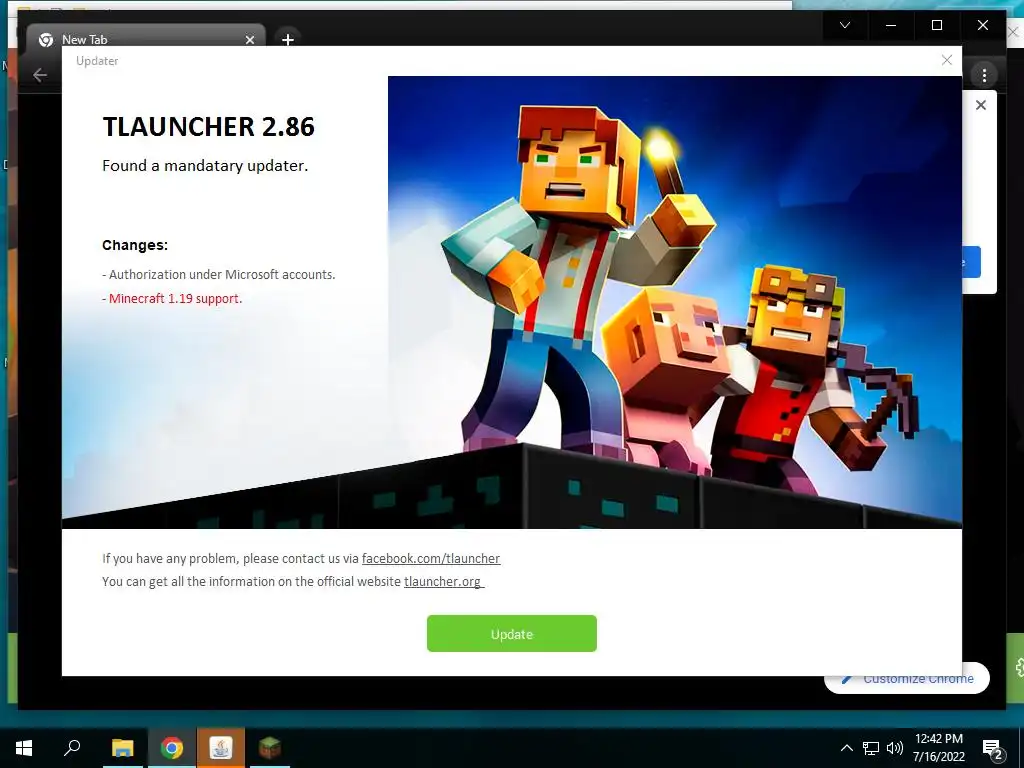Close the New Tab in Chrome
Viewport: 1024px width, 768px height.
pos(249,40)
